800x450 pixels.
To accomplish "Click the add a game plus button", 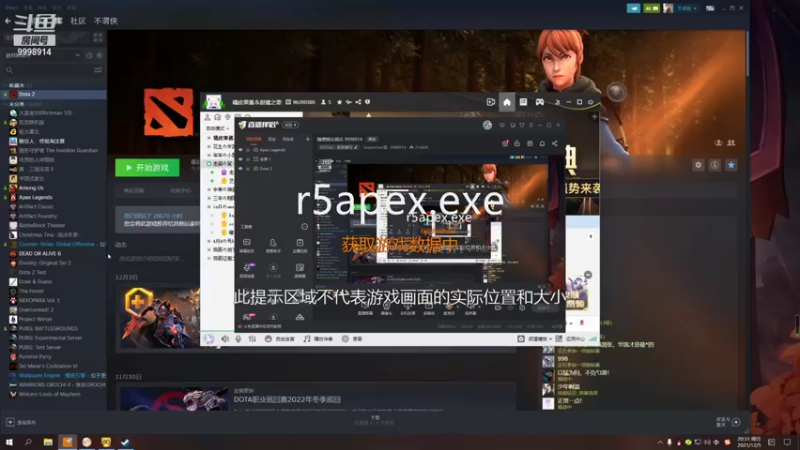I will [10, 422].
